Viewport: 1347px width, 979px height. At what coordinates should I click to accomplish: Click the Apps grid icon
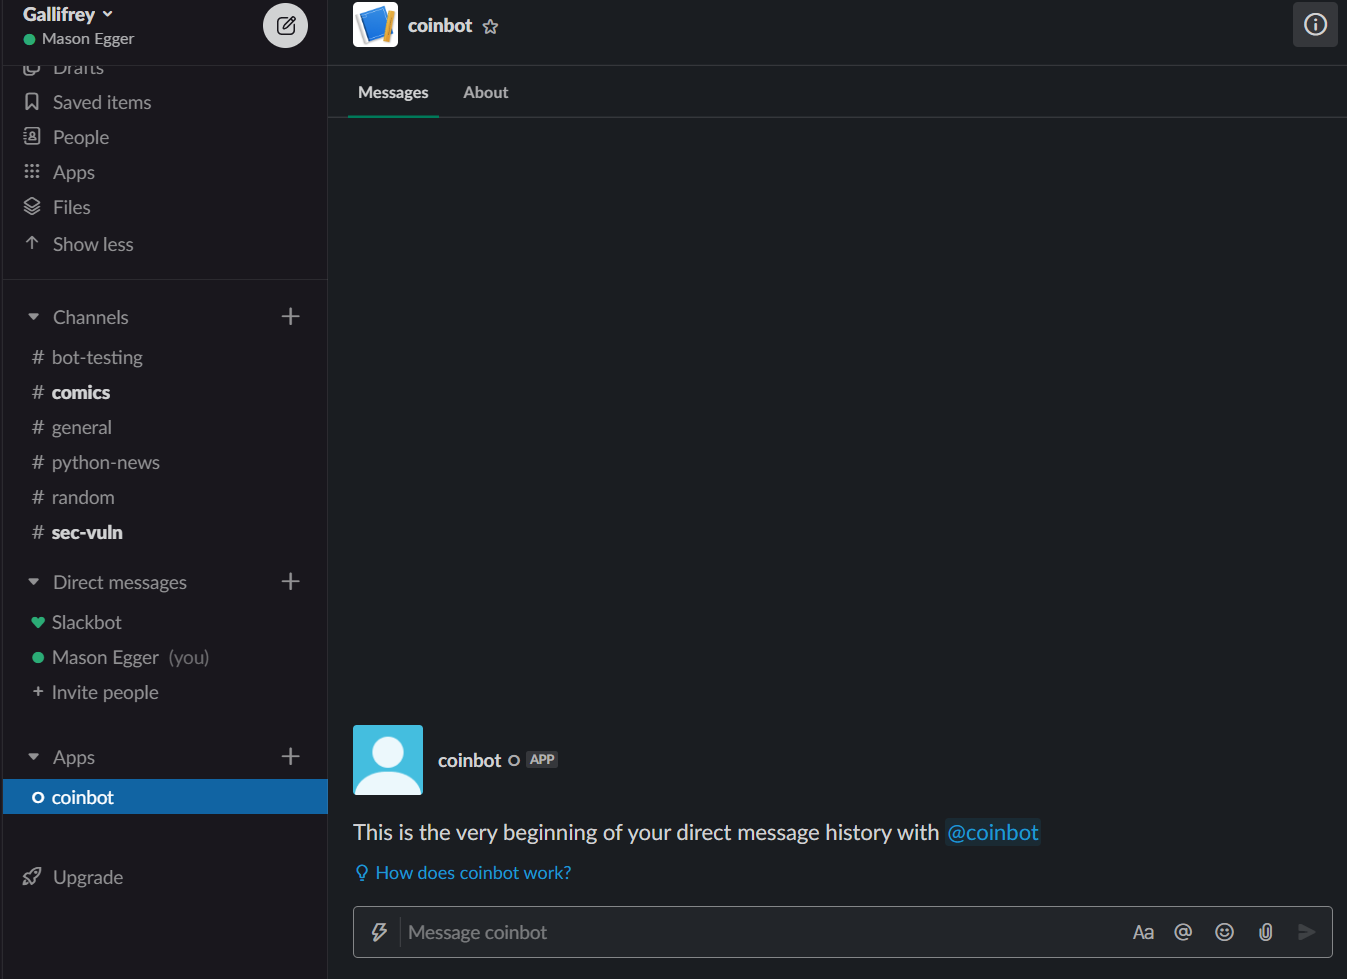[x=32, y=171]
